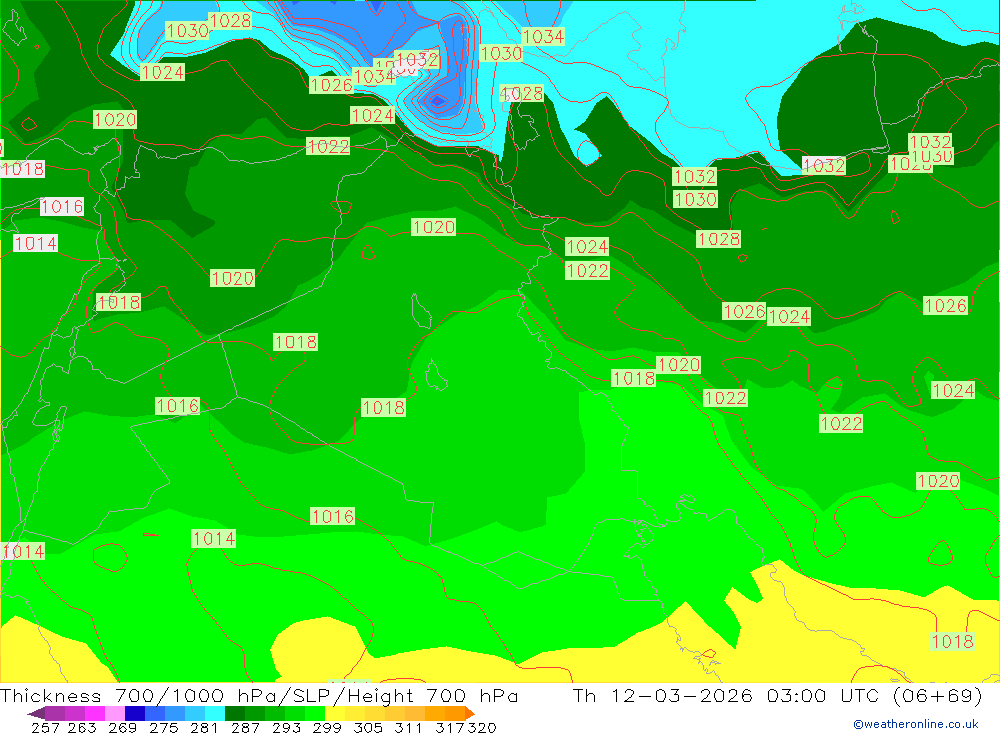The width and height of the screenshot is (1000, 733).
Task: Click the 1028 label beside the 1030 at top-left
Action: (x=230, y=21)
